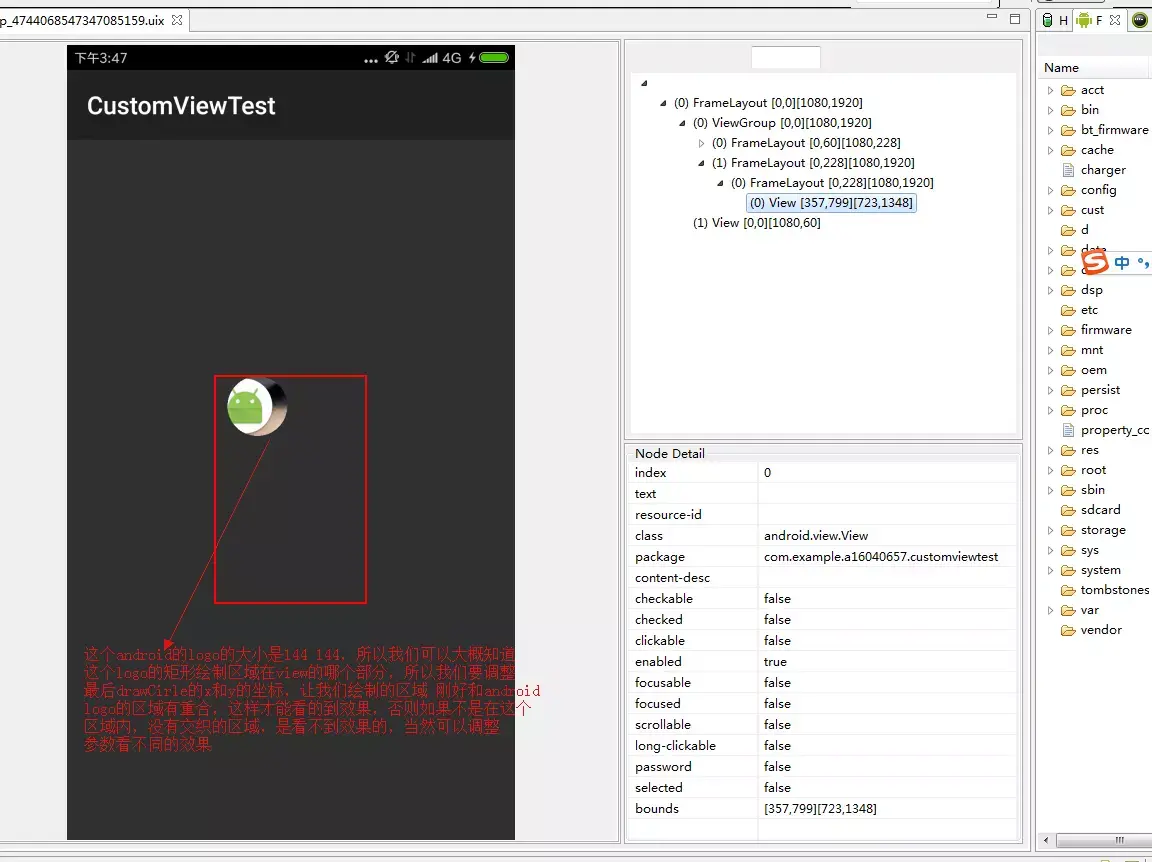The width and height of the screenshot is (1152, 862).
Task: Select the root folder icon
Action: point(1068,470)
